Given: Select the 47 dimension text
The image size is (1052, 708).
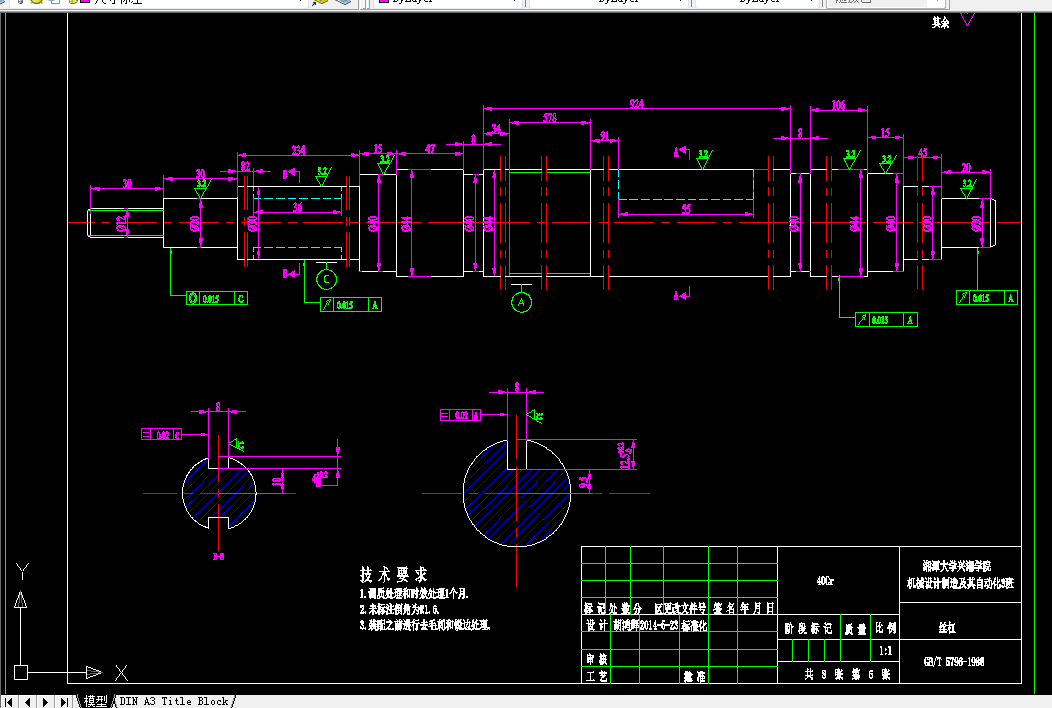Looking at the screenshot, I should pyautogui.click(x=430, y=148).
